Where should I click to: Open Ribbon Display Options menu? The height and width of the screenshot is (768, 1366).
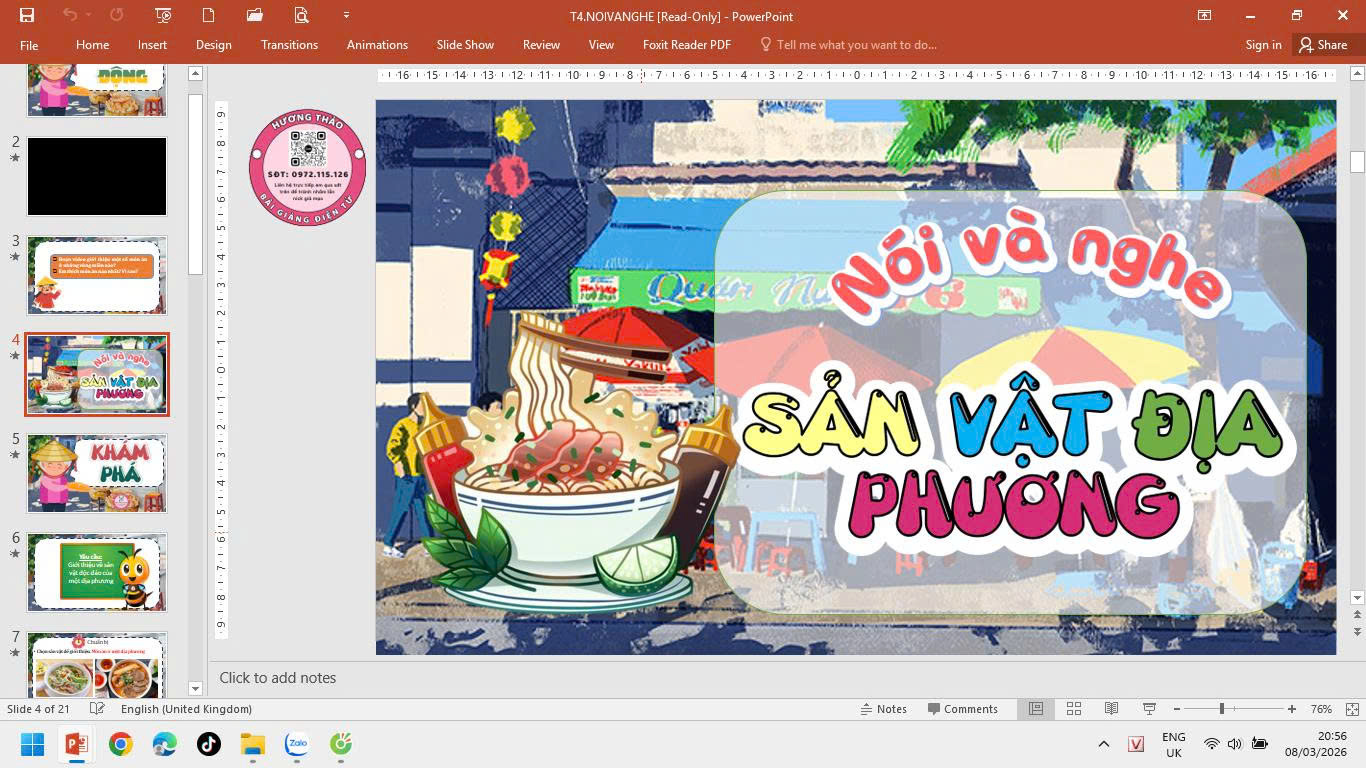coord(1204,15)
